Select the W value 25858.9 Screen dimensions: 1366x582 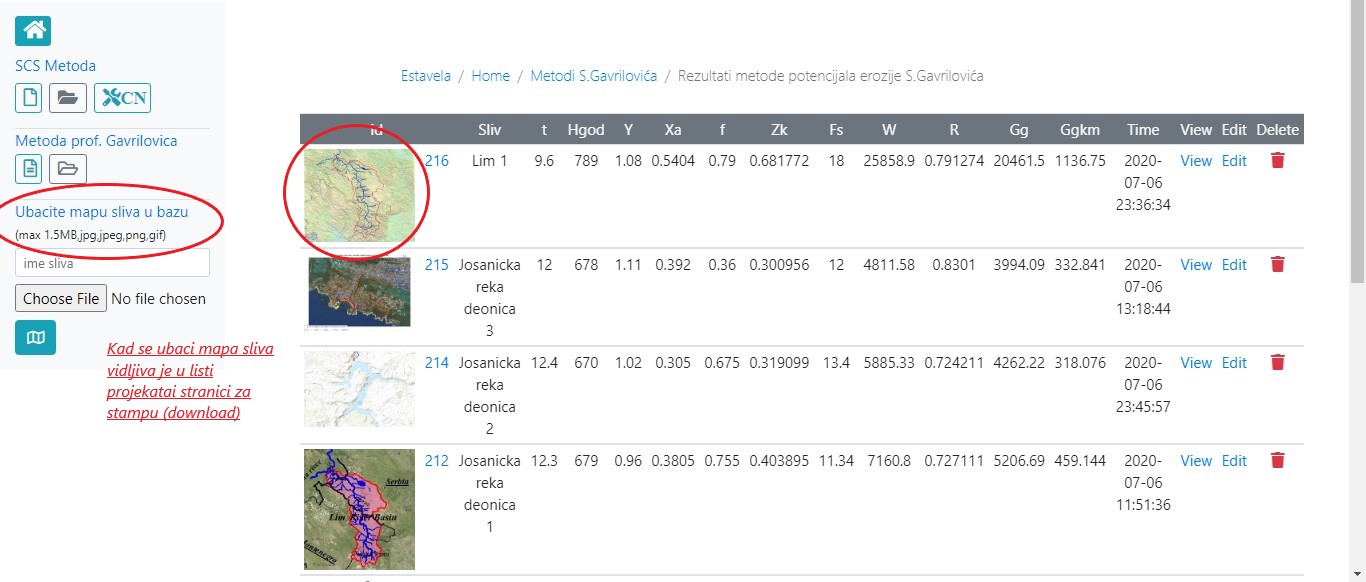click(889, 160)
